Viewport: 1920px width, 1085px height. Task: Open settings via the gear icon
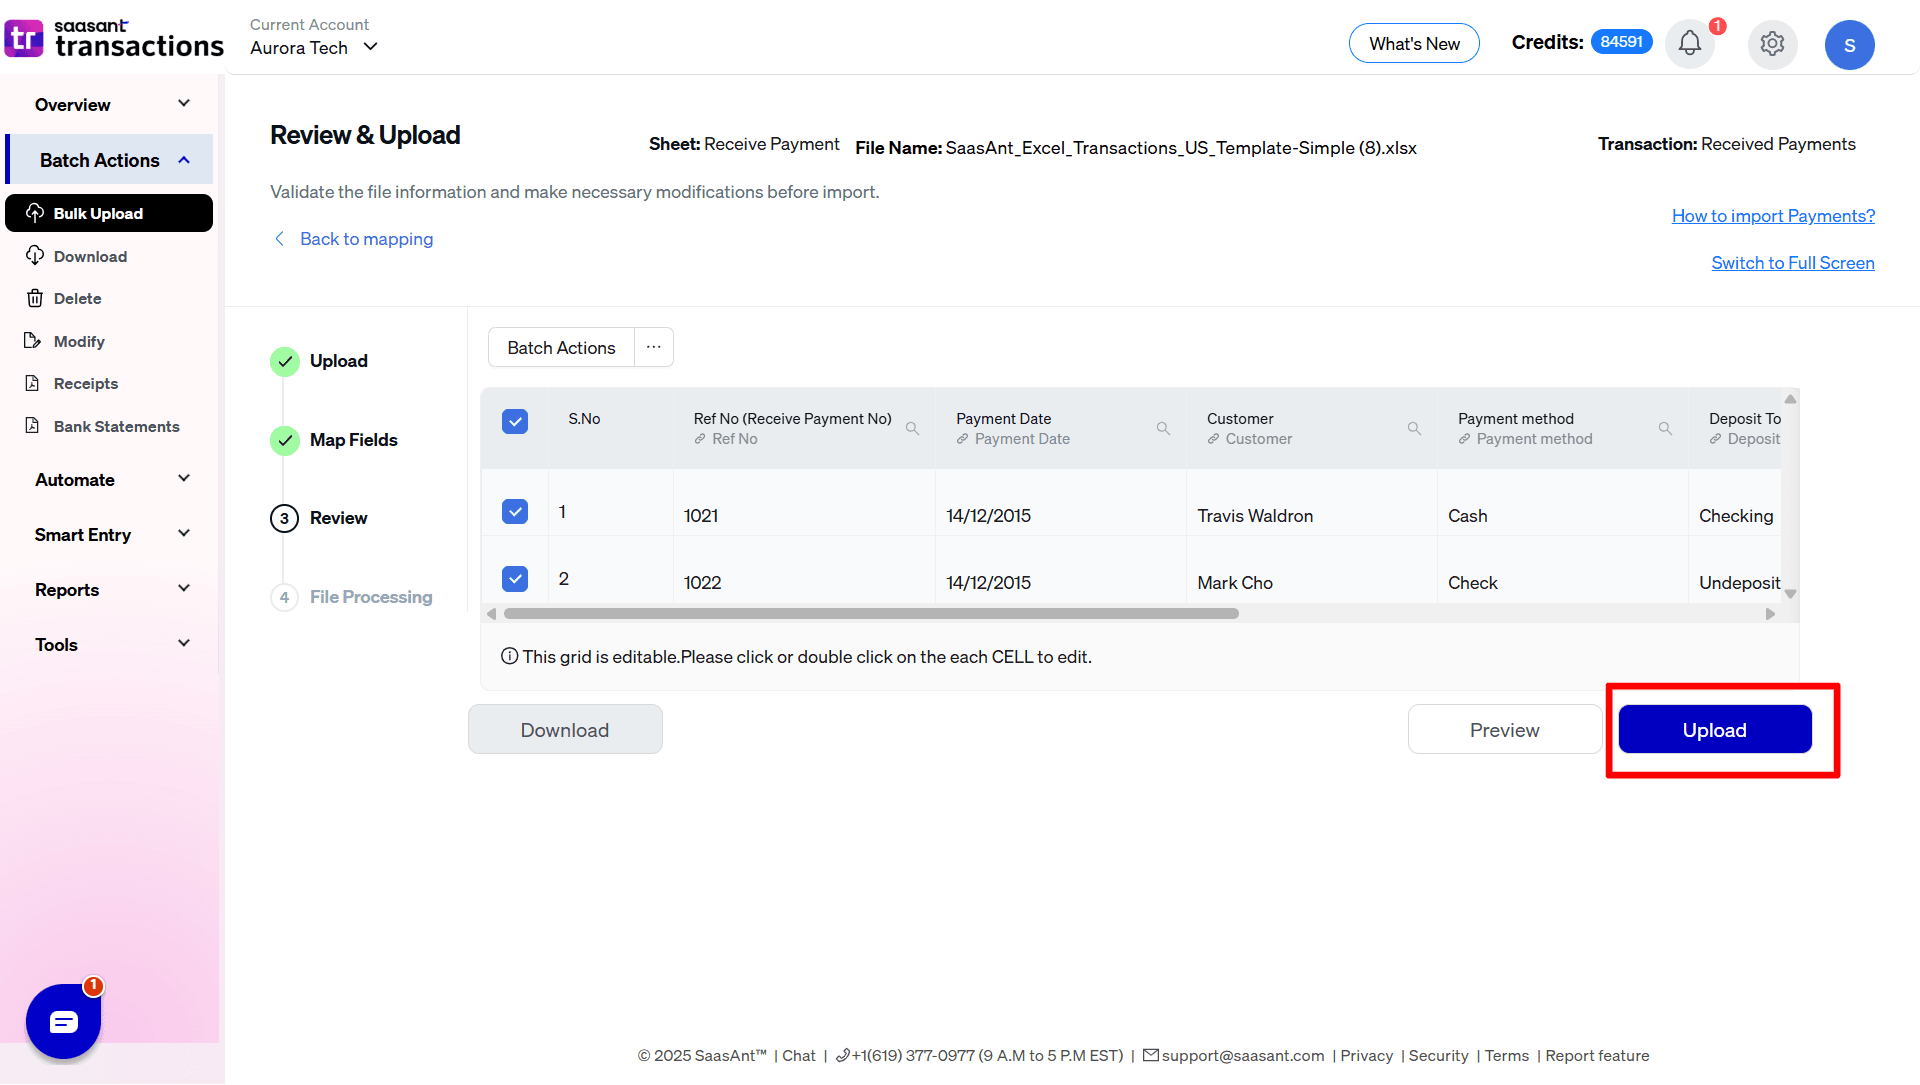1772,44
